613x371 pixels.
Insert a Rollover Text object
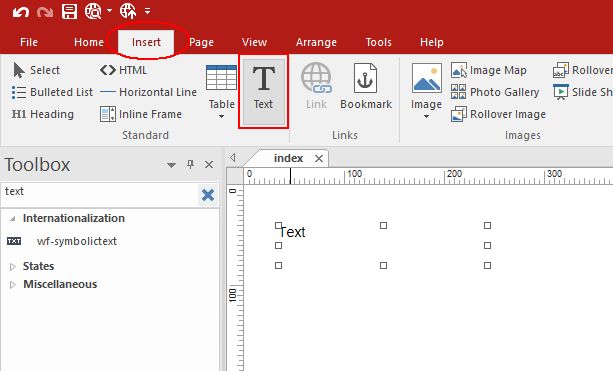(x=583, y=70)
